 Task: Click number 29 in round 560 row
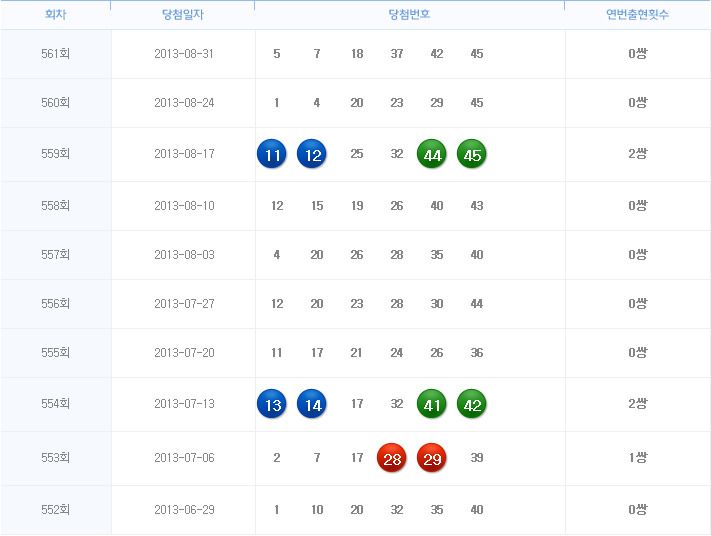(437, 102)
